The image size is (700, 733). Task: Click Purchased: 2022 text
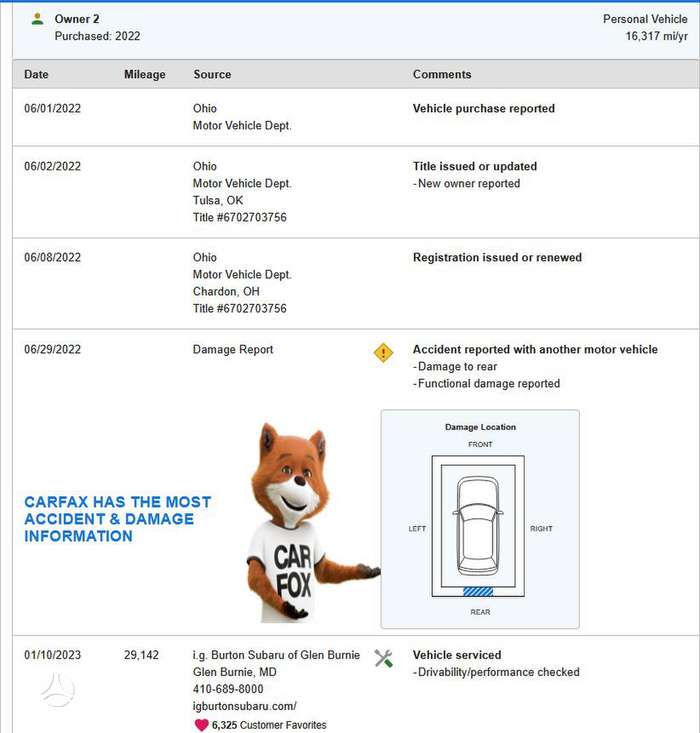[97, 36]
